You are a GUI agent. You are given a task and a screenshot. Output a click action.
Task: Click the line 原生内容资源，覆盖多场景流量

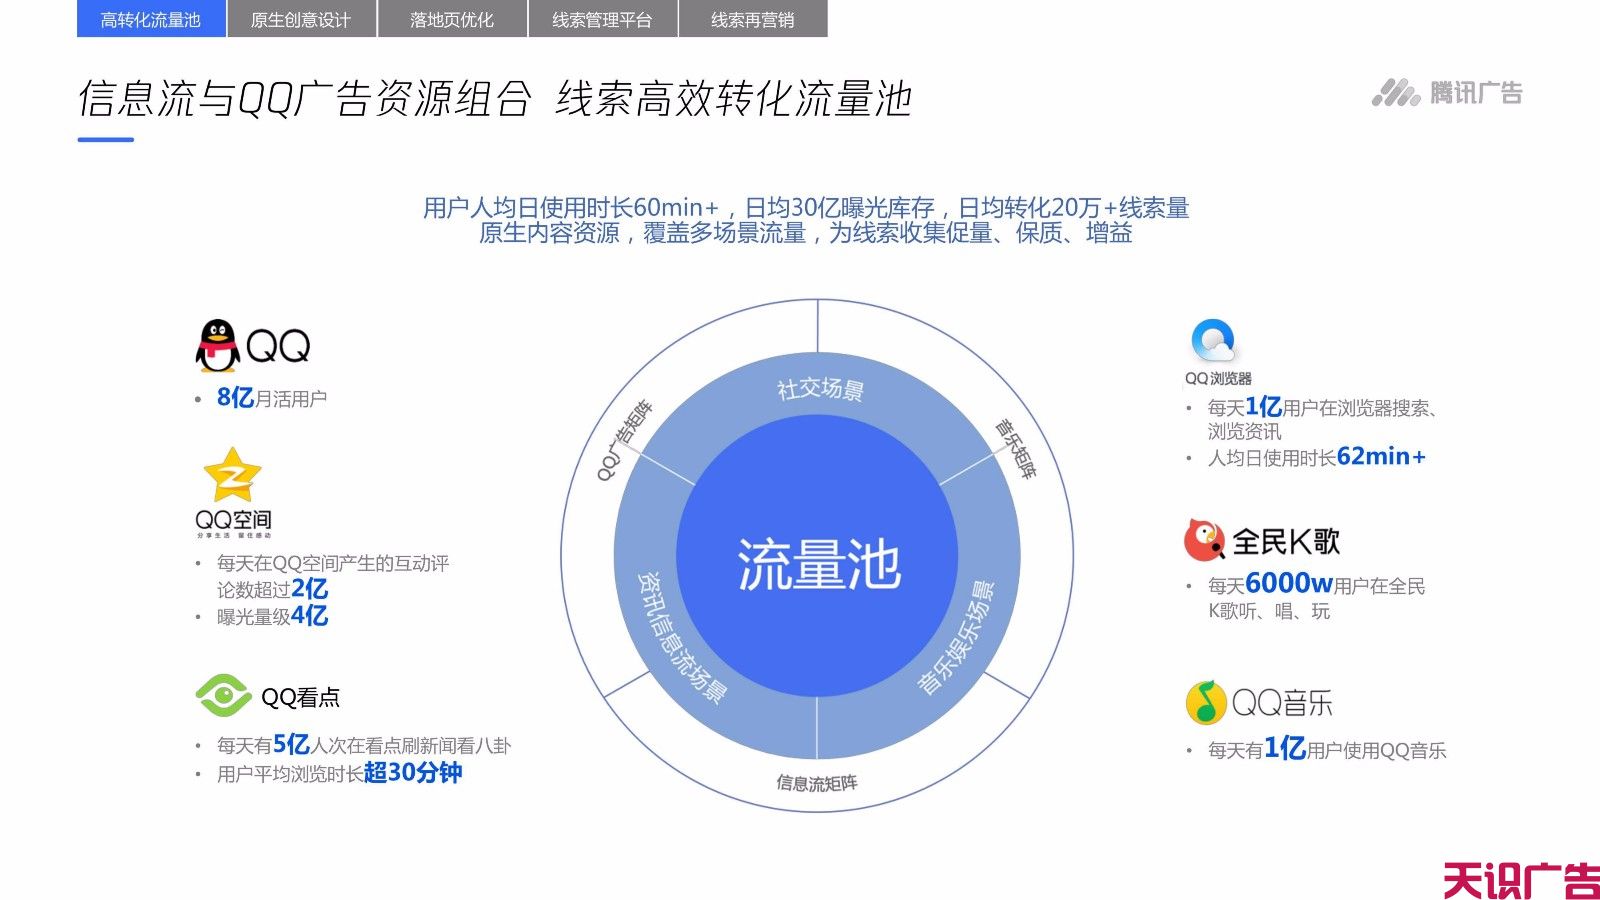[642, 233]
